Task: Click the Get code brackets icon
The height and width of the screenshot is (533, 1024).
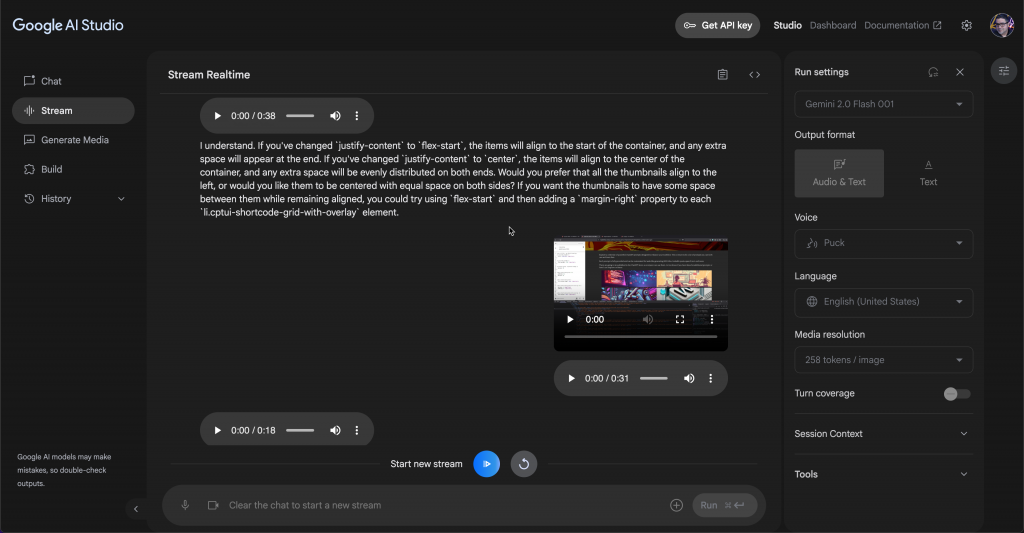Action: point(755,75)
